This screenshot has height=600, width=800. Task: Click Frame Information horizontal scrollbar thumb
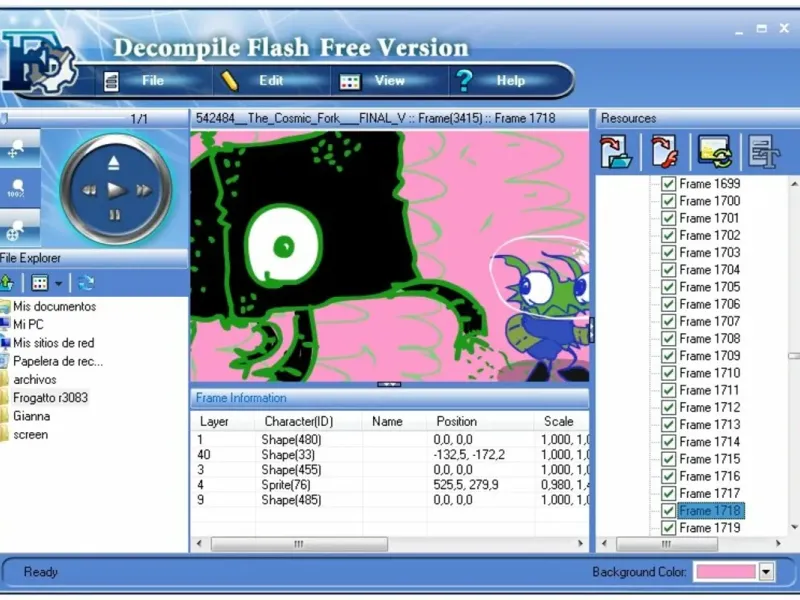click(299, 544)
